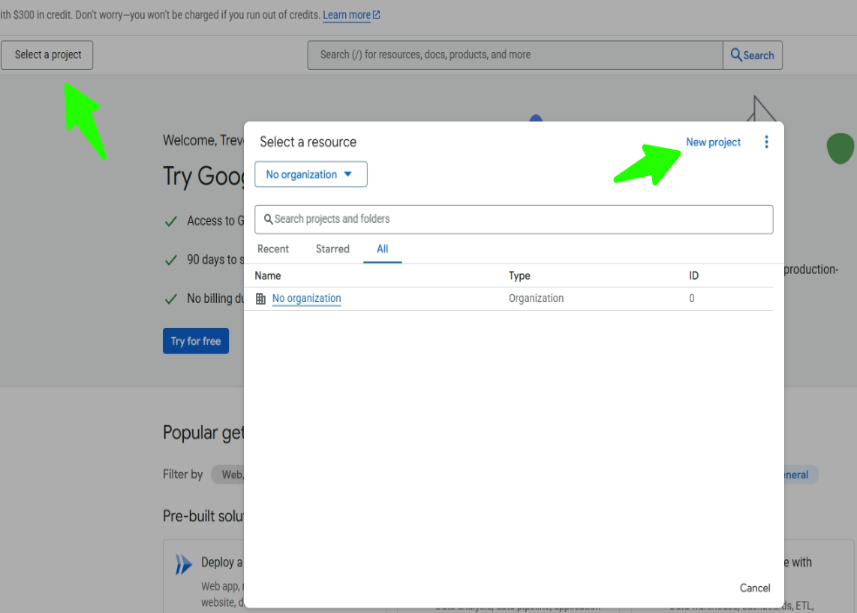857x613 pixels.
Task: Switch to the Recent tab
Action: pyautogui.click(x=273, y=249)
